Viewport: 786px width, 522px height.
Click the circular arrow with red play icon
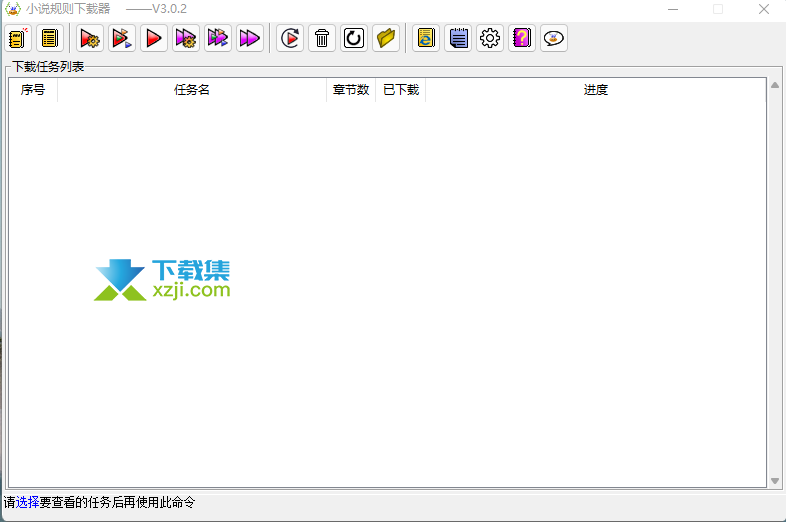coord(290,38)
